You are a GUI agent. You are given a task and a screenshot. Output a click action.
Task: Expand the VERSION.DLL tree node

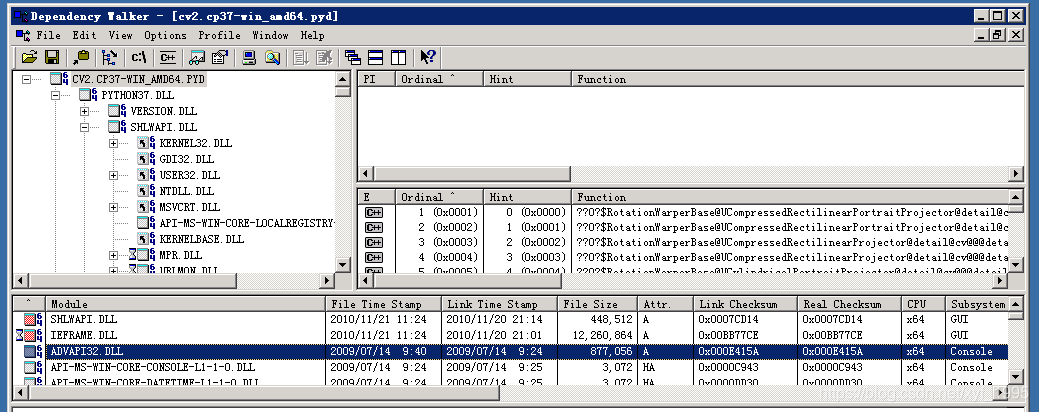(85, 111)
